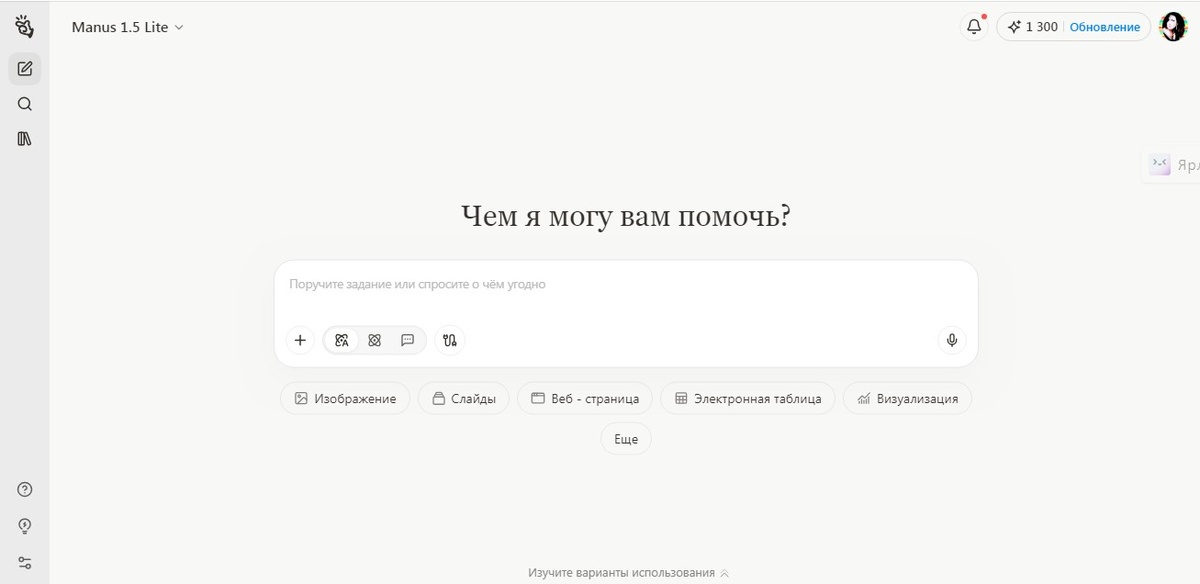This screenshot has width=1200, height=584.
Task: Click the Manus logo at the top left
Action: (x=25, y=26)
